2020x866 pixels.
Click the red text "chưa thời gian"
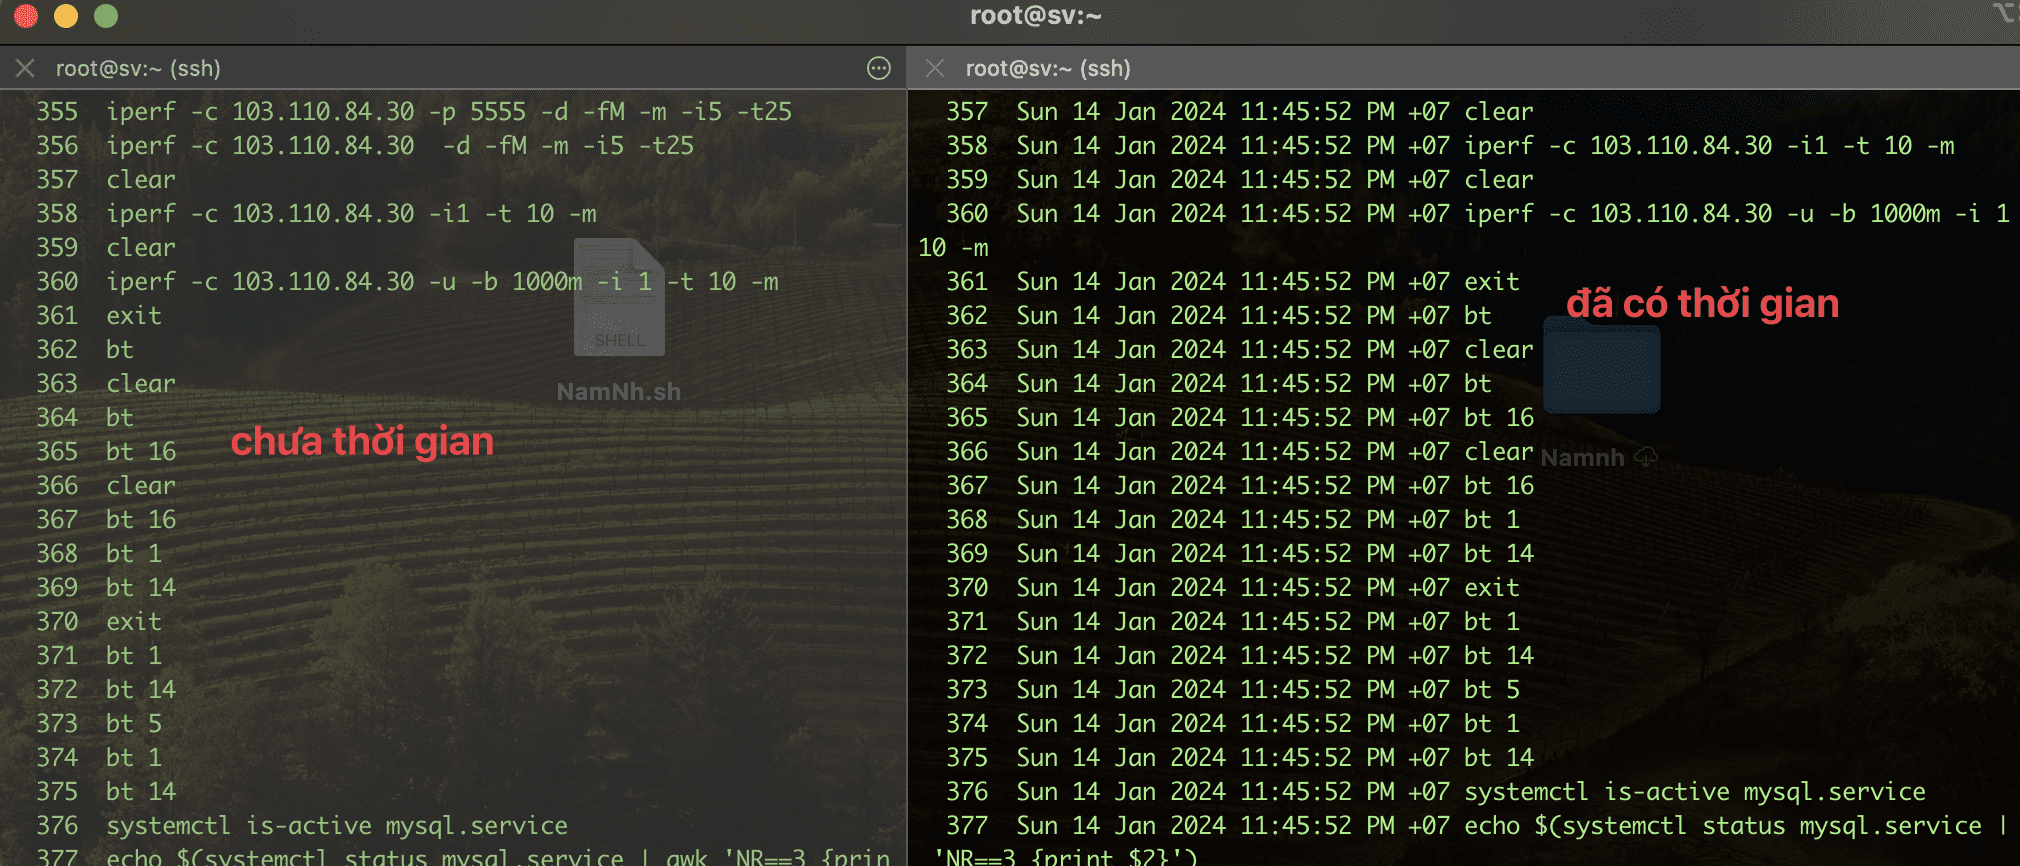(x=362, y=442)
